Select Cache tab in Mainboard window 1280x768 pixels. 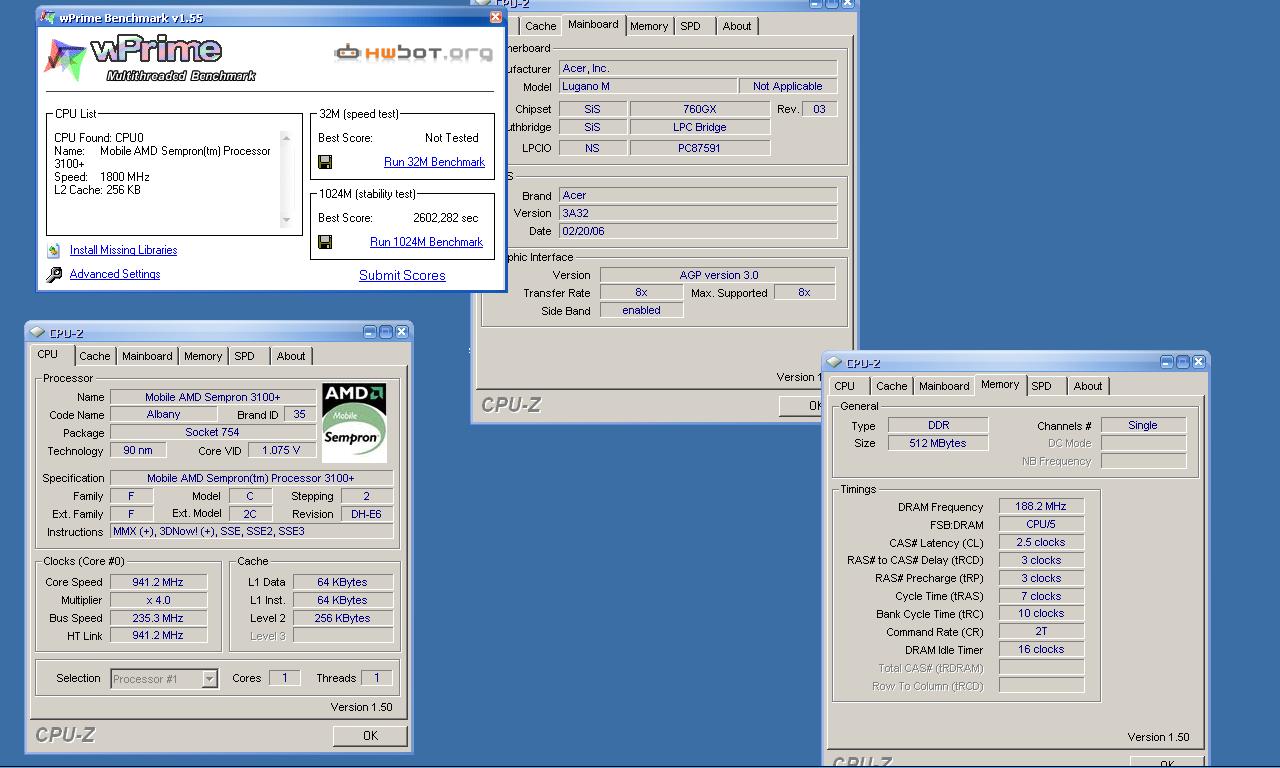541,26
